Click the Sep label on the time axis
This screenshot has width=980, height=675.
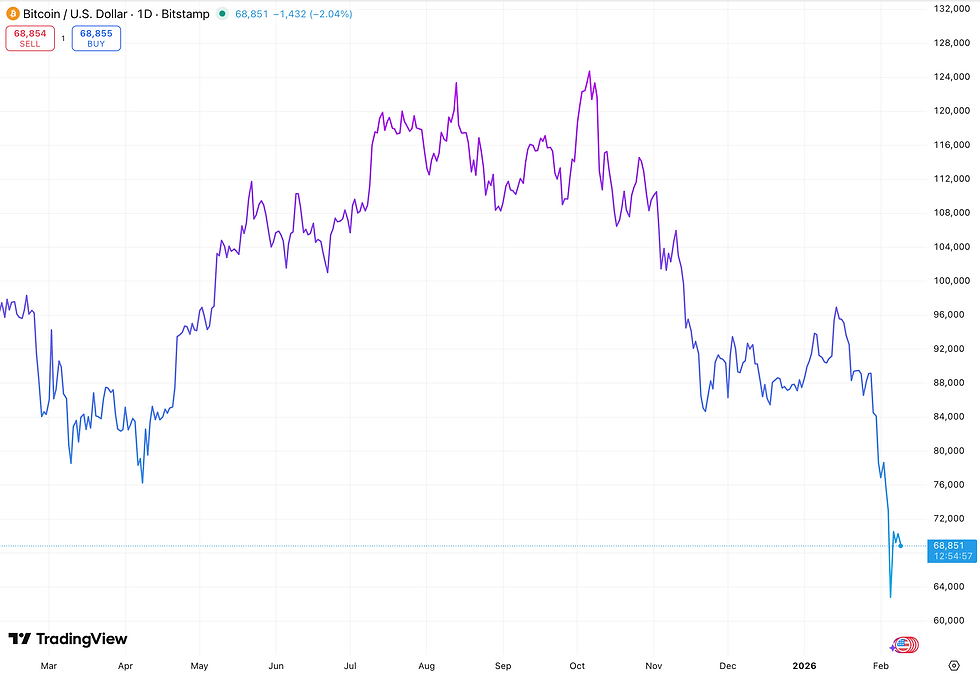(x=503, y=666)
